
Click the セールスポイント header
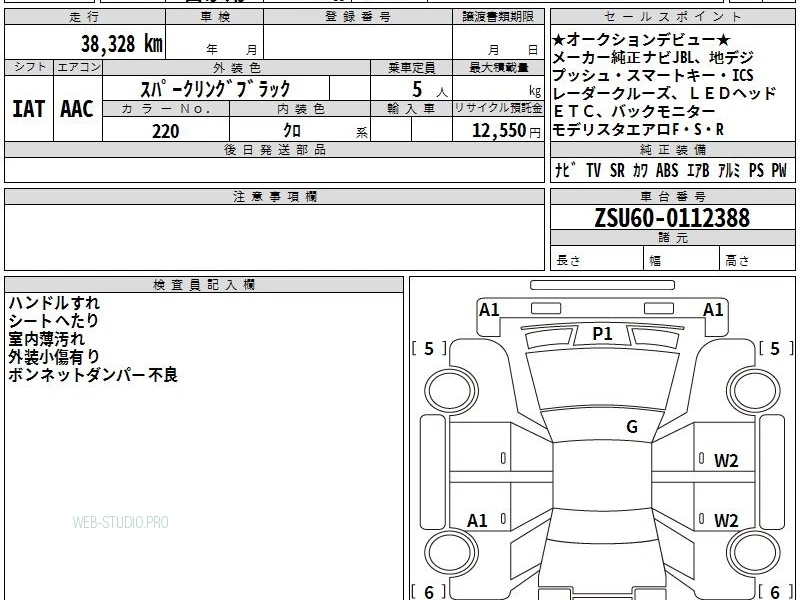coord(672,17)
